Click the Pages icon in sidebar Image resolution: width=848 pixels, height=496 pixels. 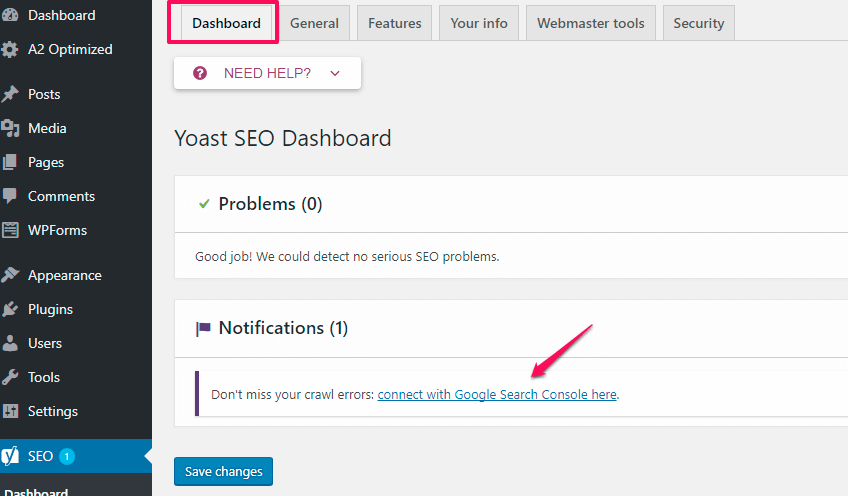click(10, 162)
